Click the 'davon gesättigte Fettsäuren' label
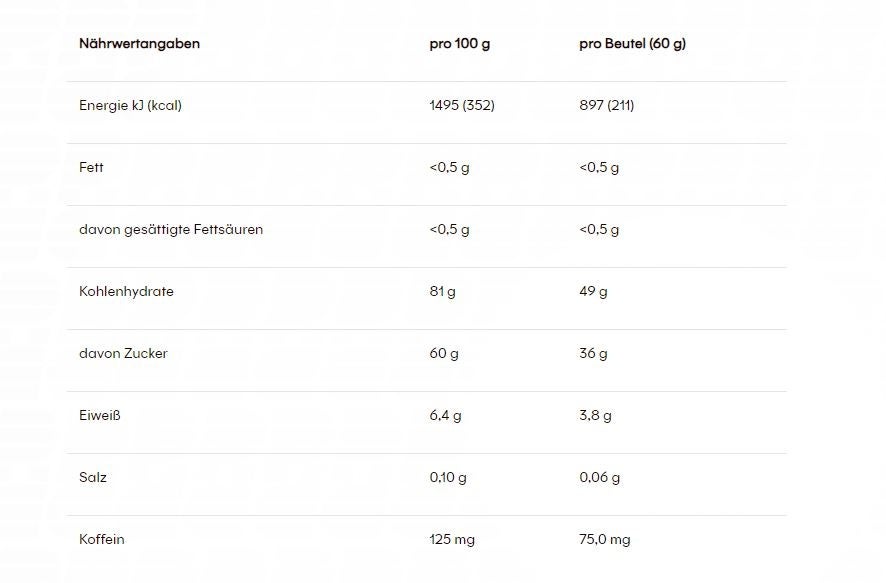This screenshot has height=583, width=886. [x=171, y=230]
